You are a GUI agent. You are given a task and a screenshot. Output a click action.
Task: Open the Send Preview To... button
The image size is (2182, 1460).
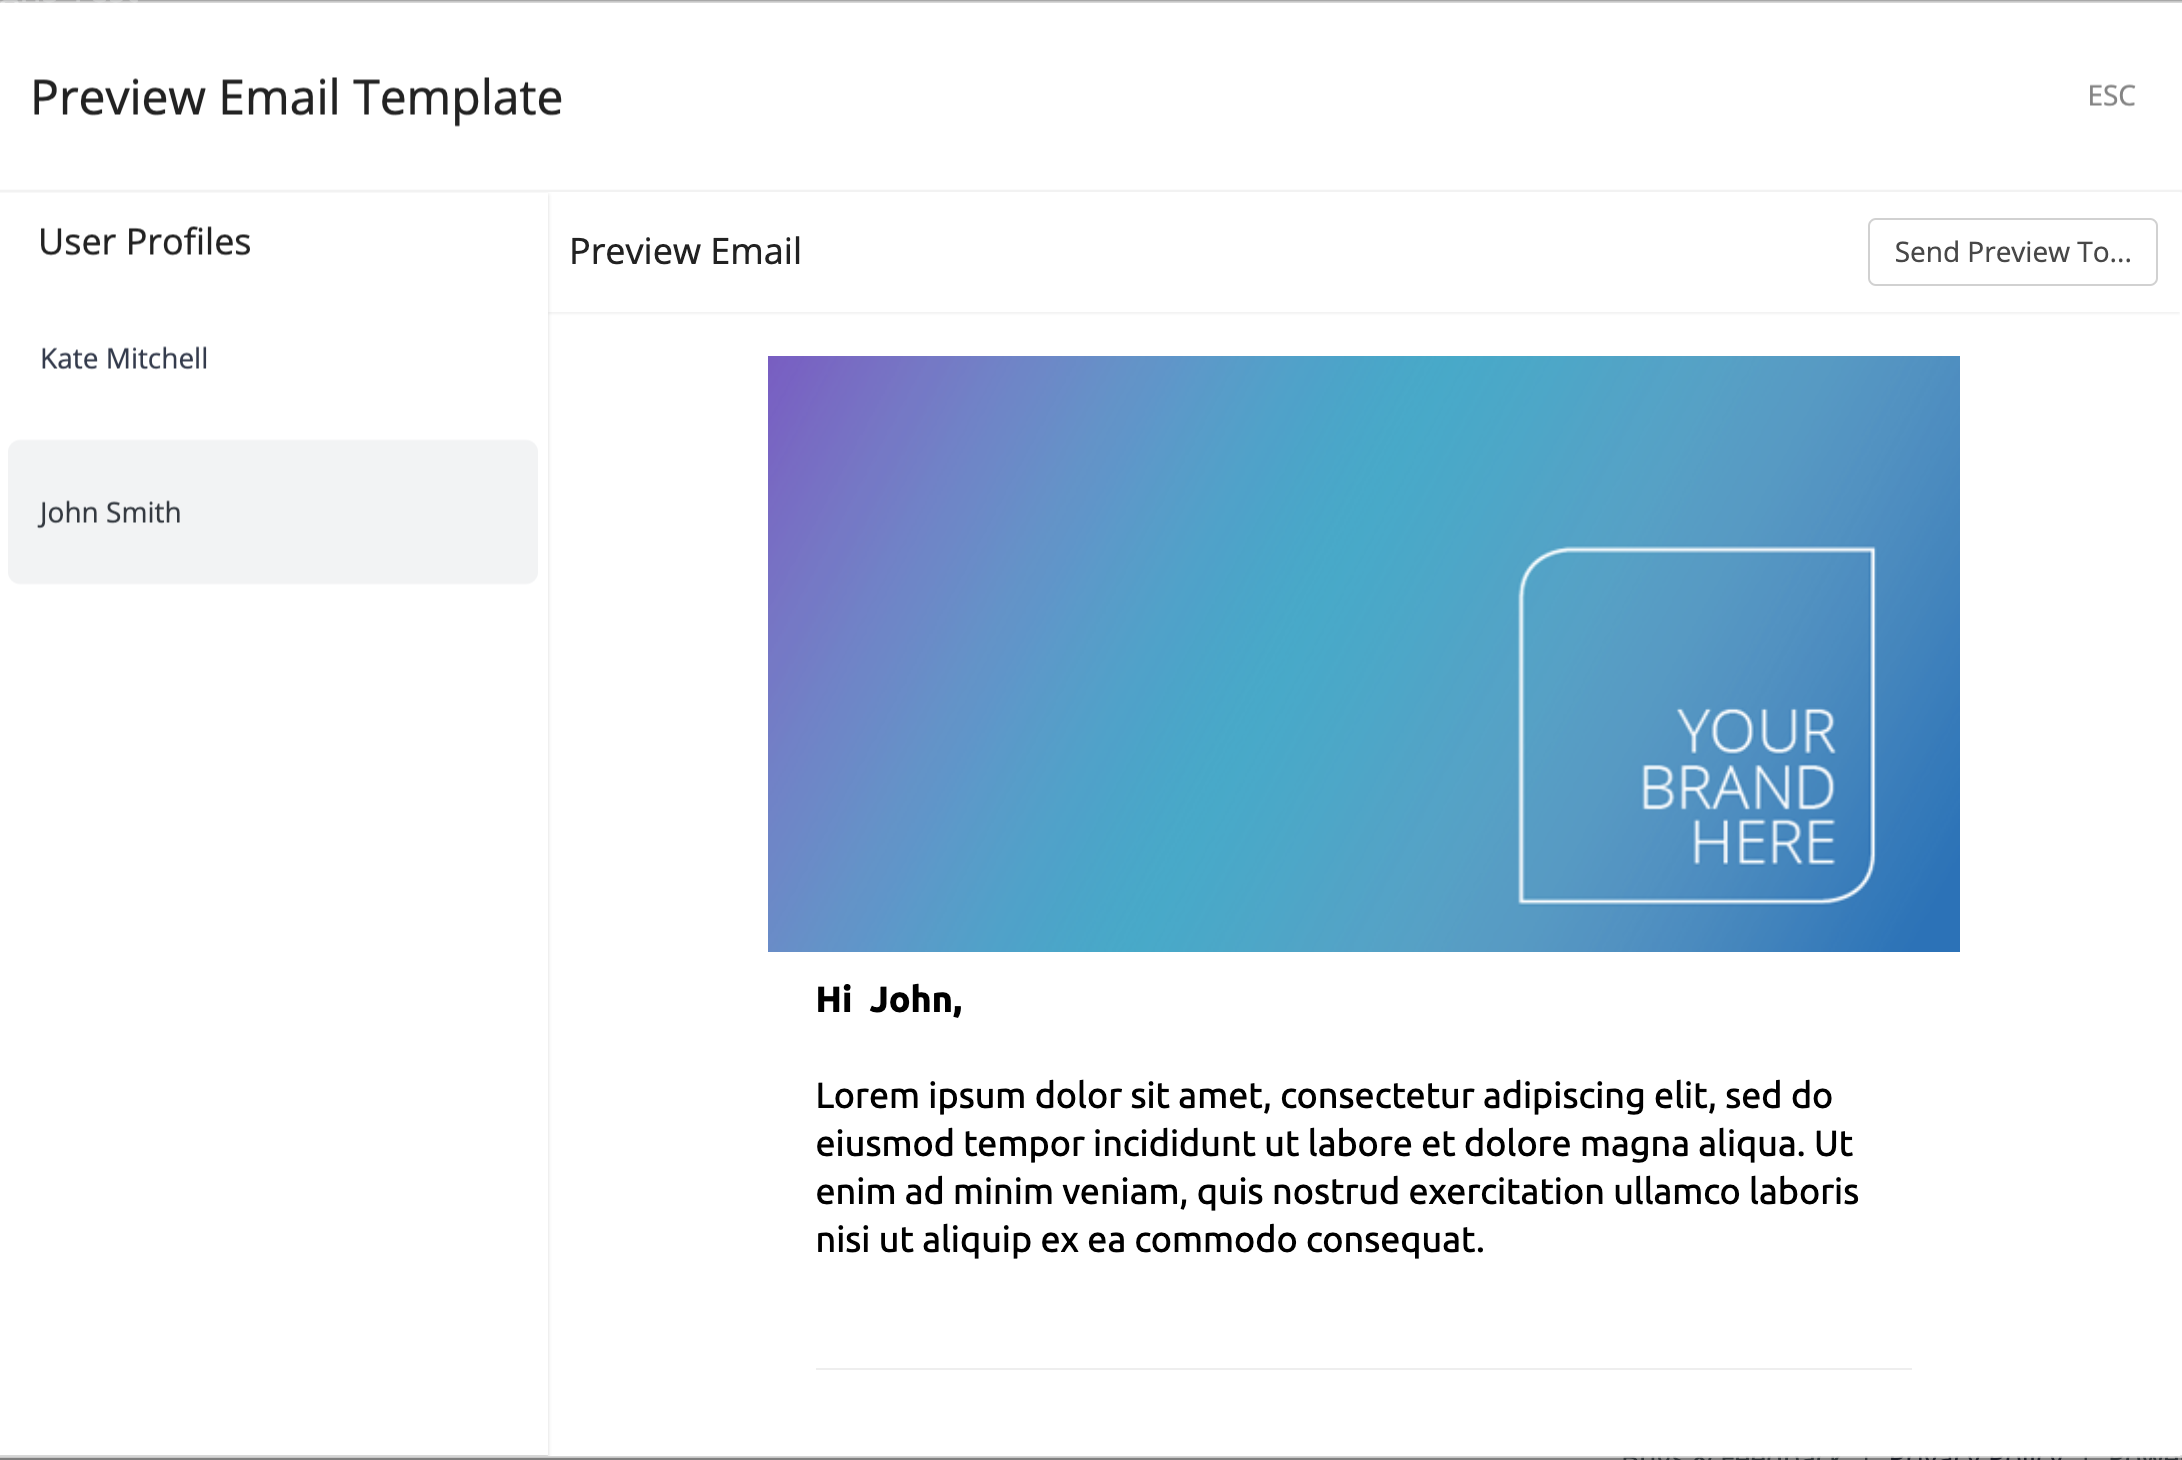(2012, 252)
